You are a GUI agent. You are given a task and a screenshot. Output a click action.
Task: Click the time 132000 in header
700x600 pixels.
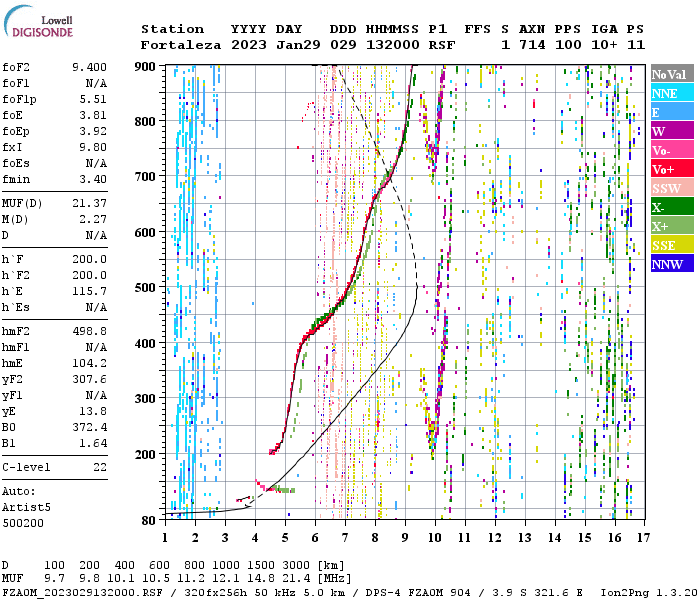[x=393, y=45]
